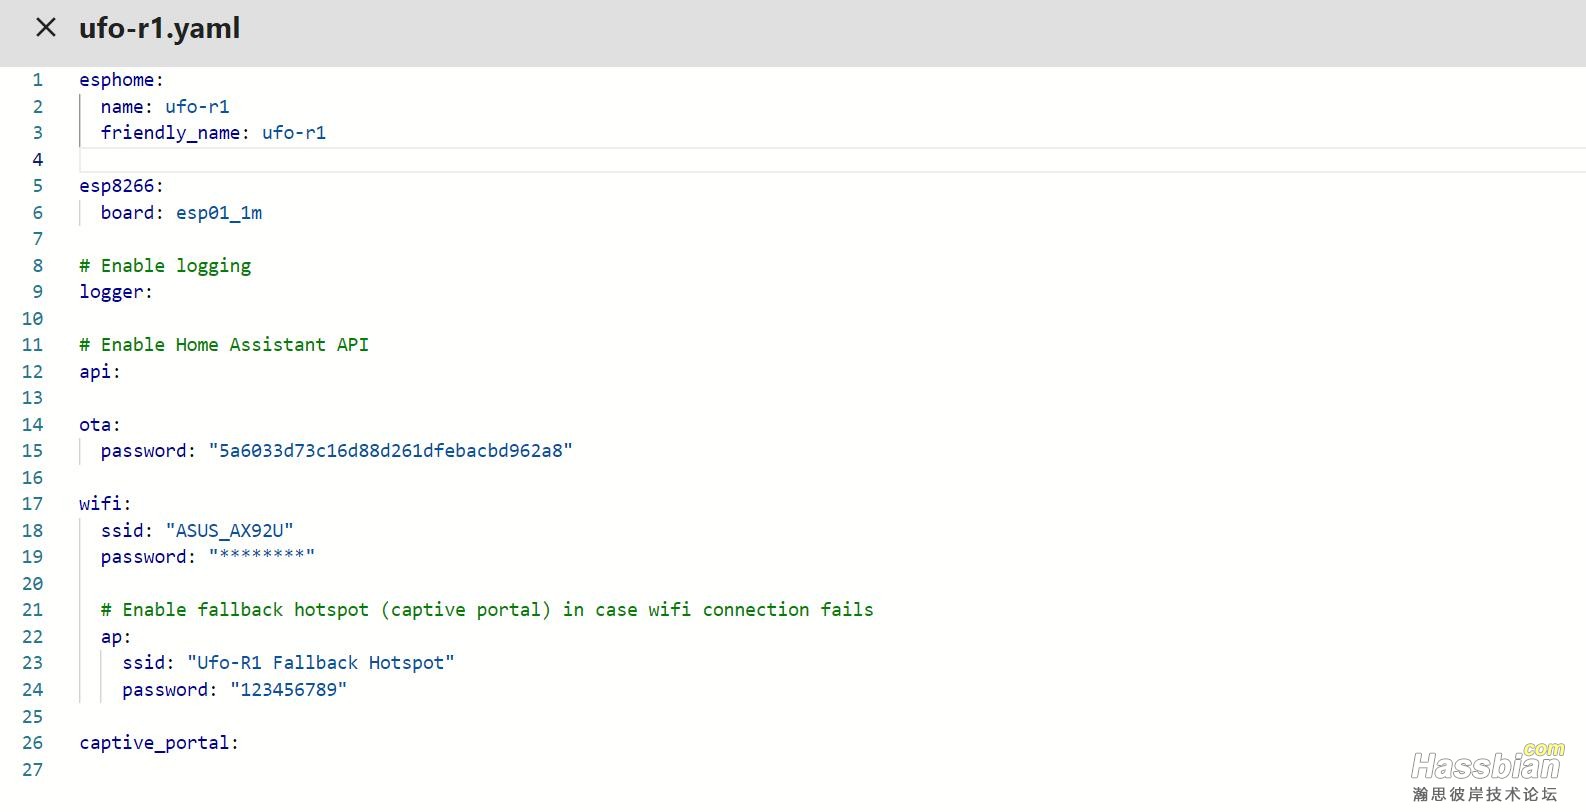This screenshot has height=812, width=1586.
Task: Click the masked wifi password value
Action: click(261, 557)
